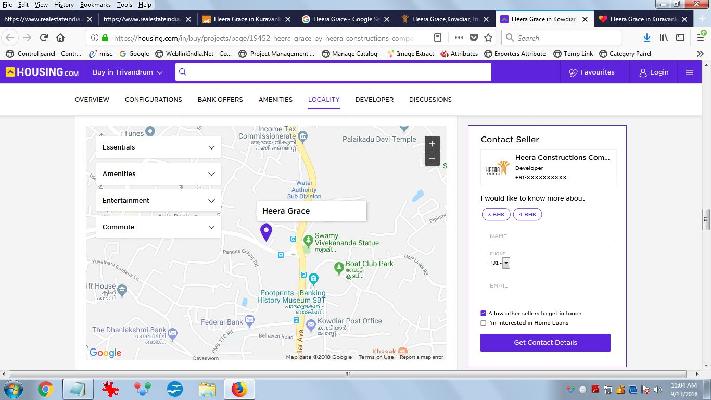Click the browser Forward arrow

27,38
